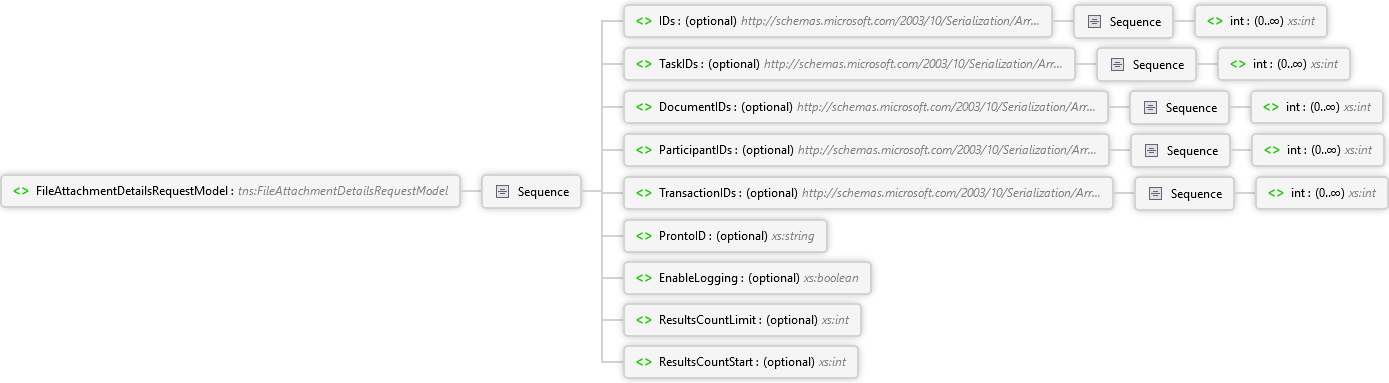Viewport: 1389px width, 383px height.
Task: Click the green icon of the ProntoID element
Action: coord(644,235)
